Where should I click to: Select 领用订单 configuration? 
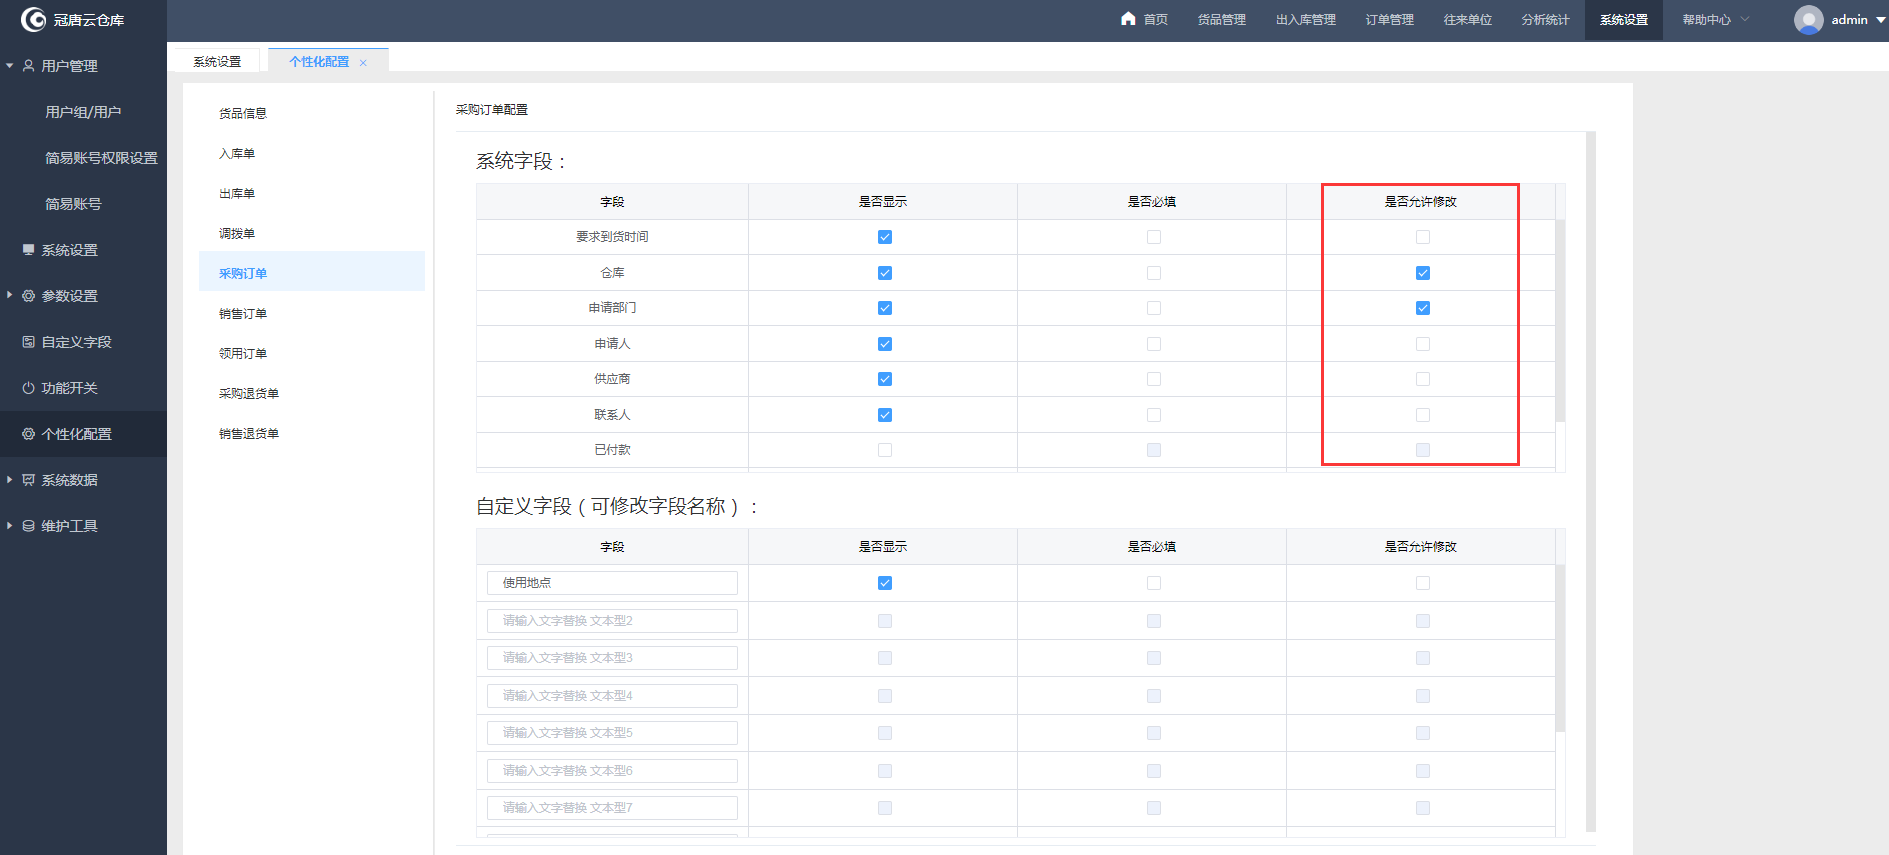312,353
